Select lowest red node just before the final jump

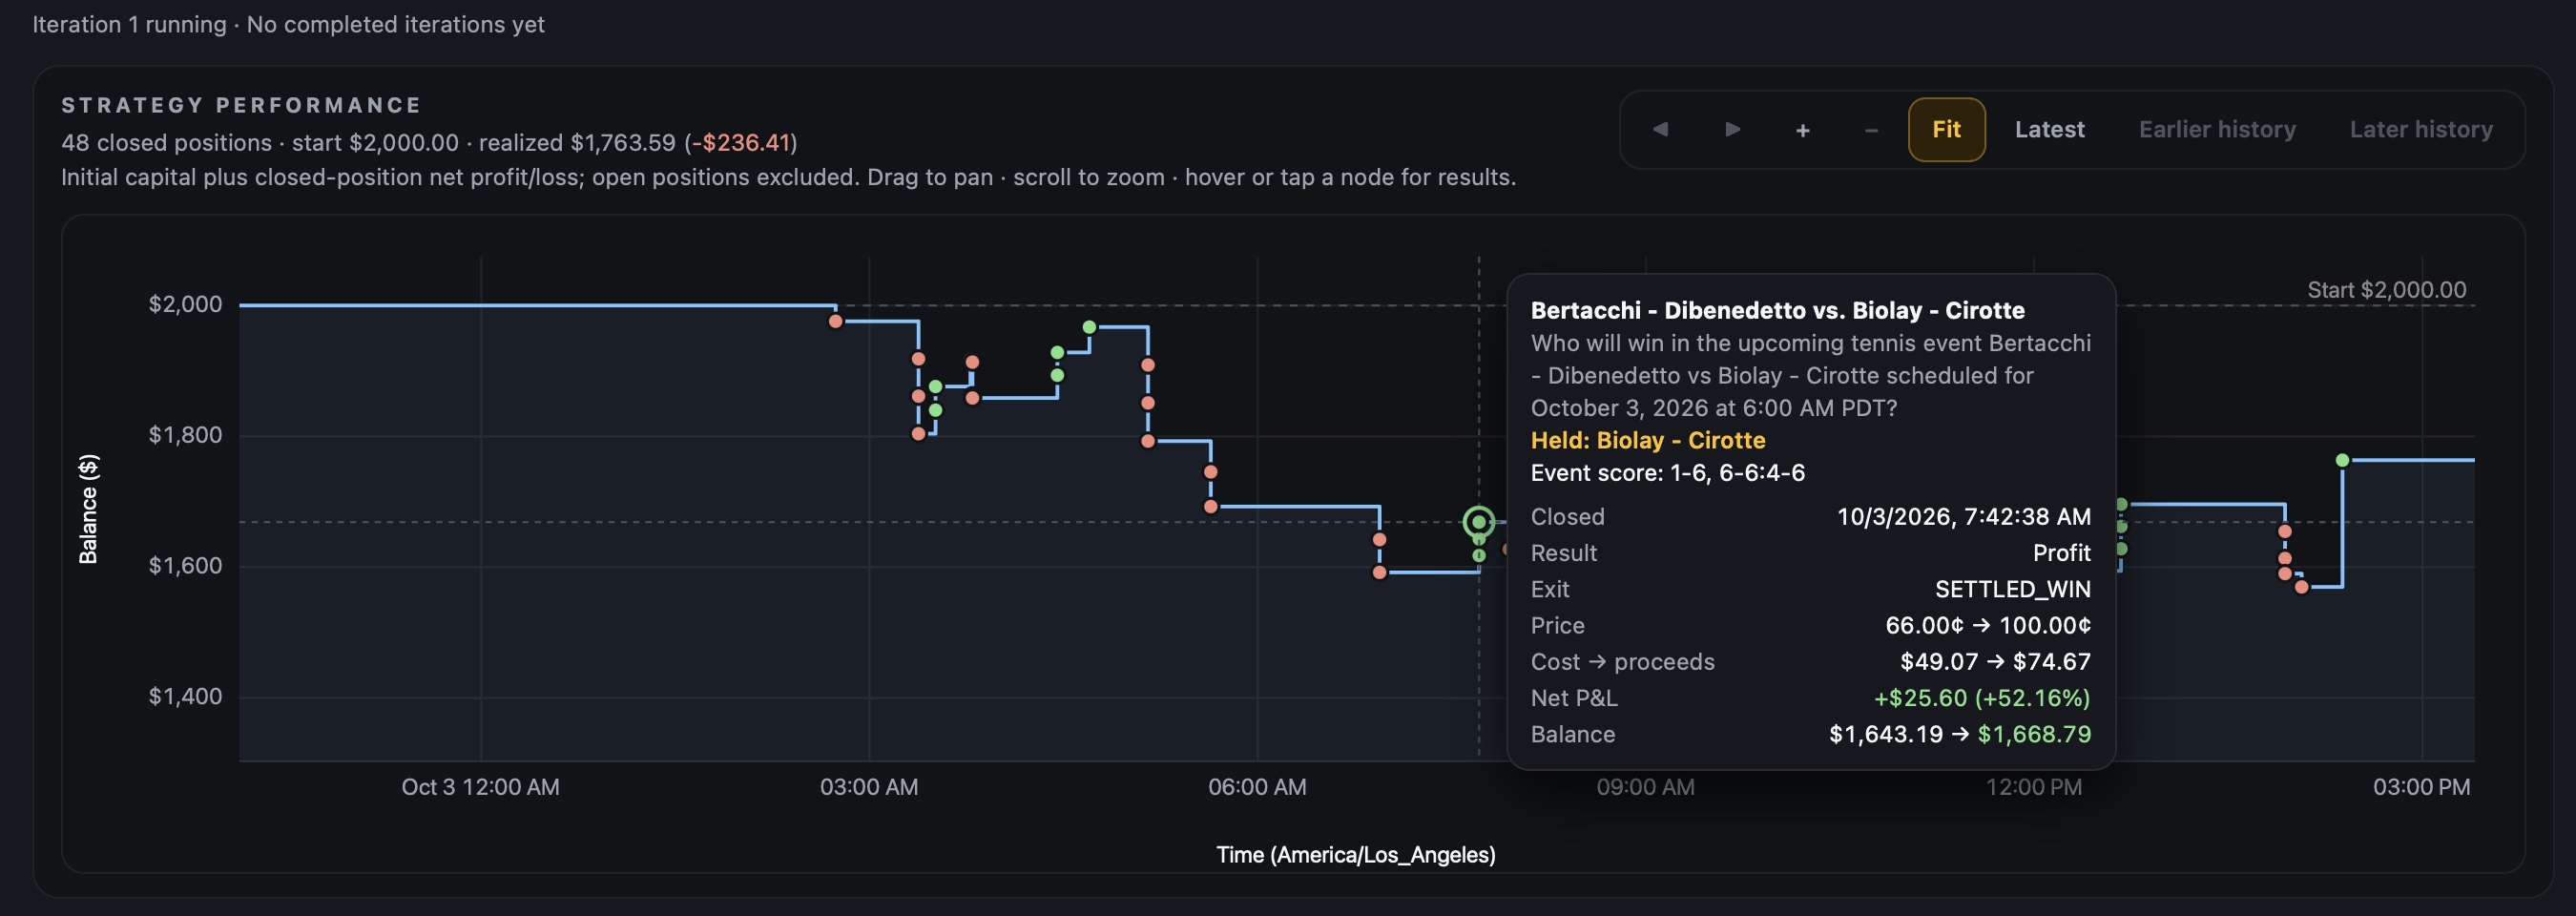coord(2302,587)
